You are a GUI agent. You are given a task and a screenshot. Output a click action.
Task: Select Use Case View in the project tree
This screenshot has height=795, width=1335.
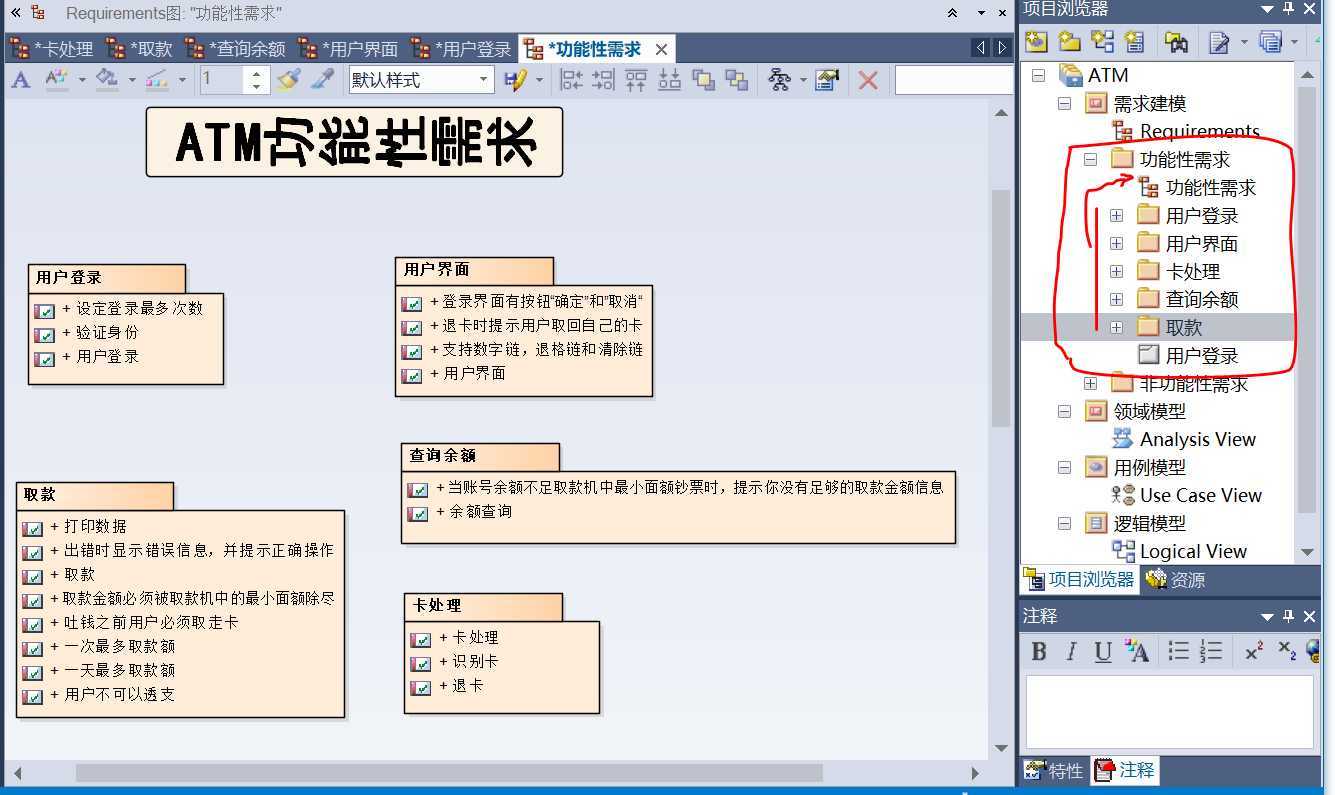pyautogui.click(x=1200, y=495)
